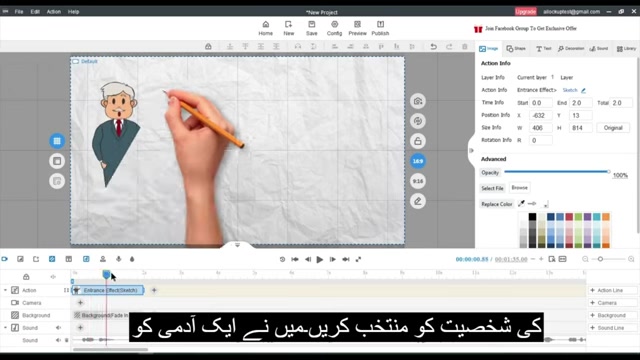Pick the orange color swatch
The image size is (640, 360).
click(x=606, y=217)
